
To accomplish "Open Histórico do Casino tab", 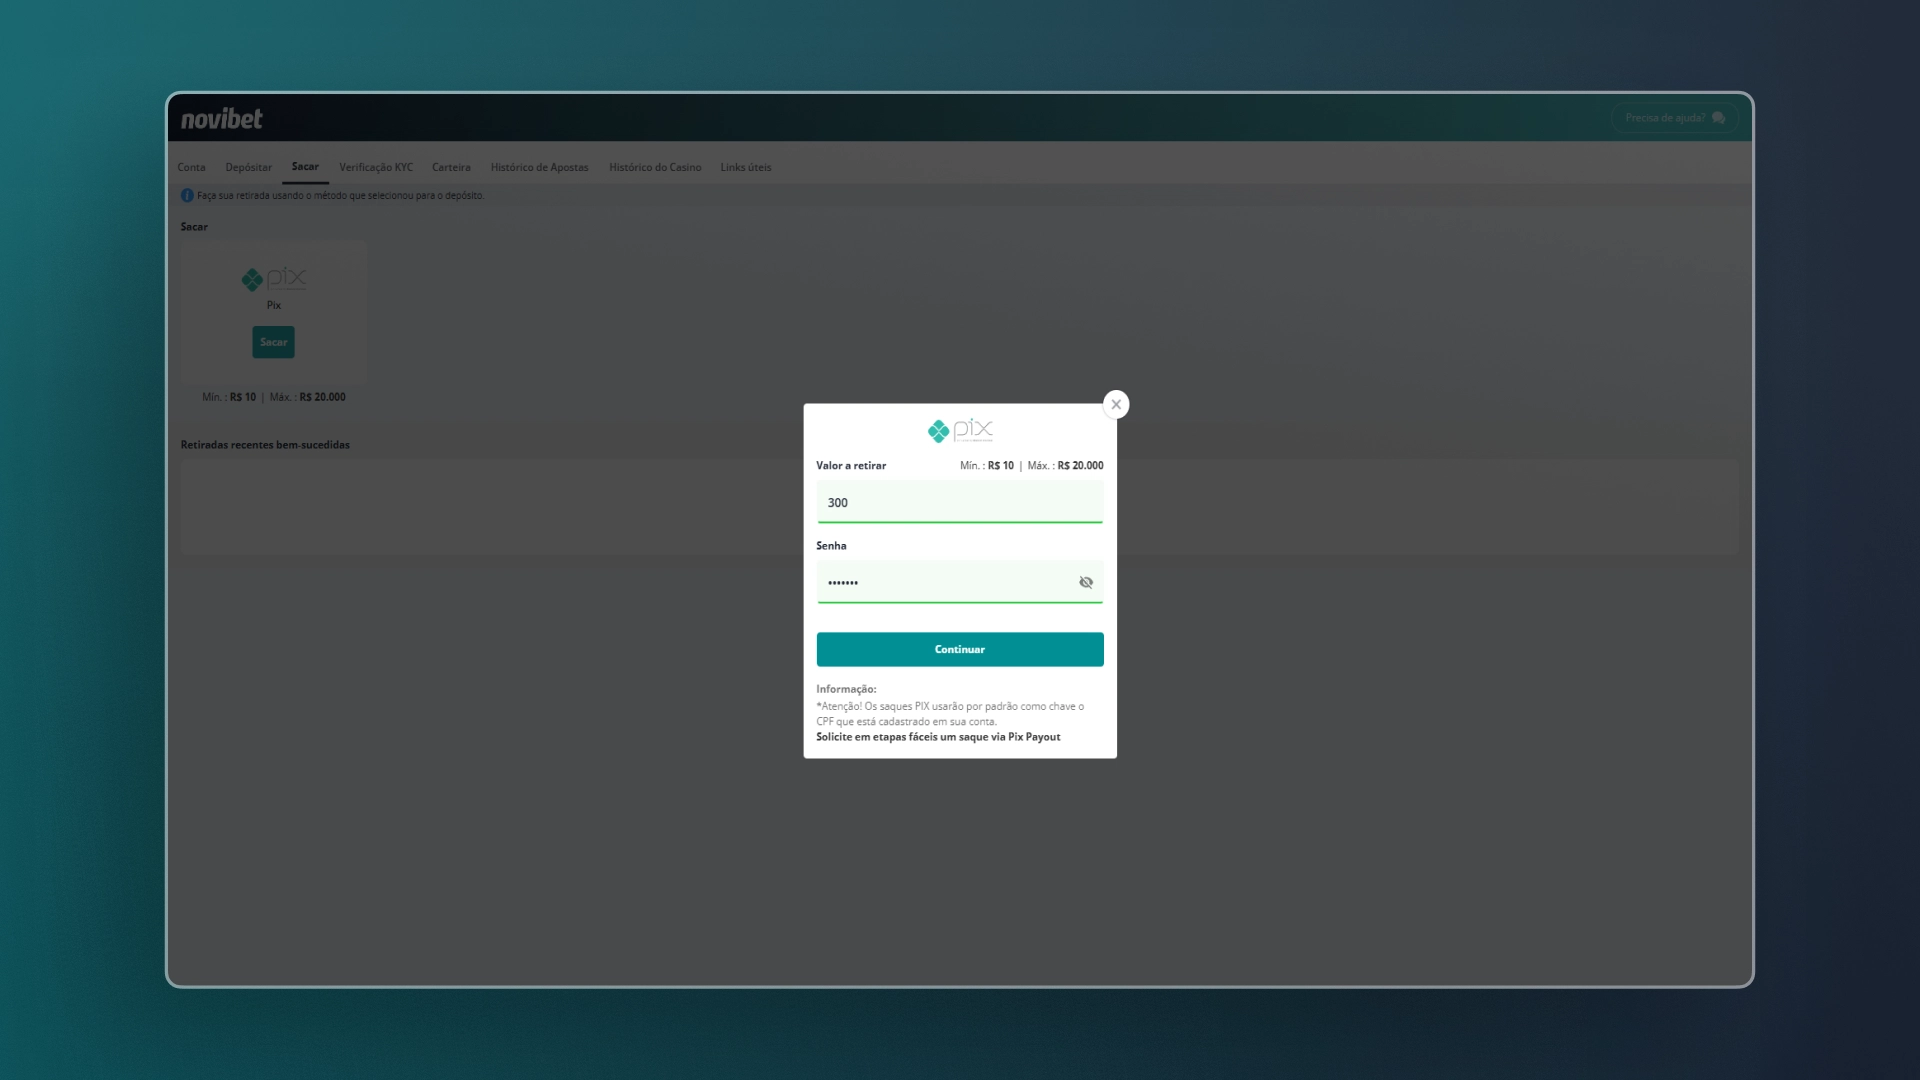I will click(x=654, y=167).
